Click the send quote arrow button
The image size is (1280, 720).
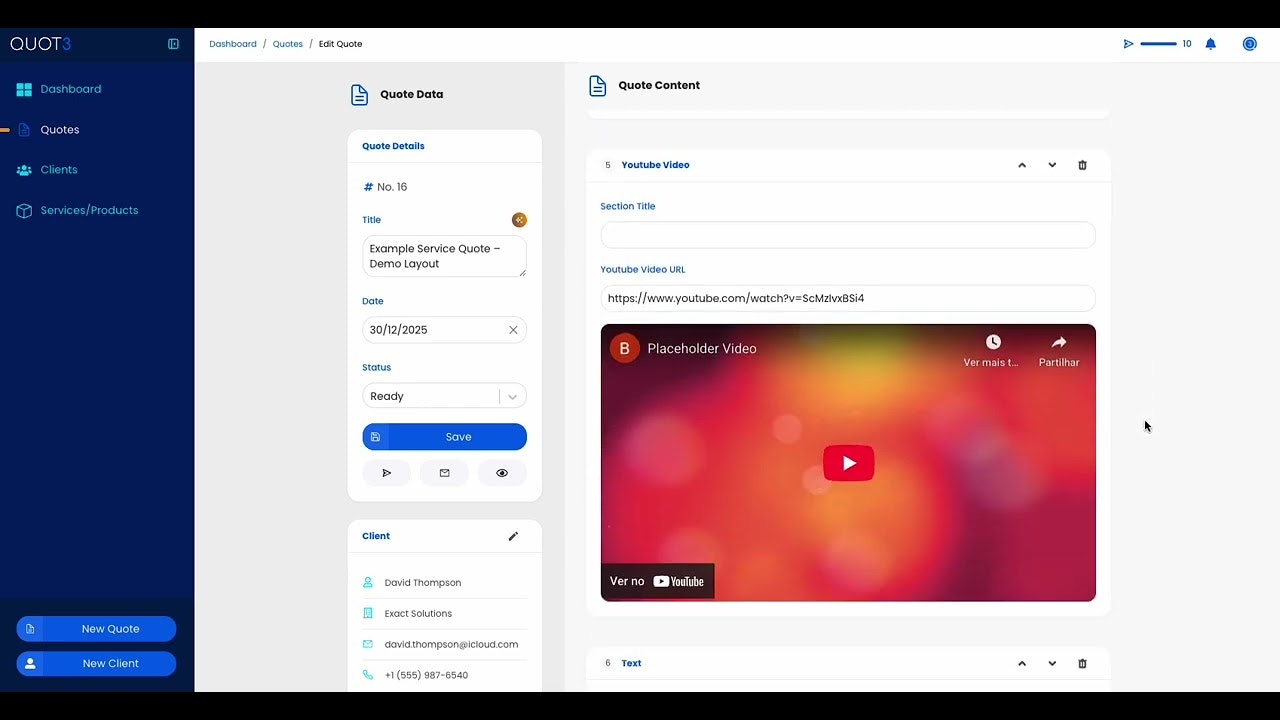click(387, 473)
